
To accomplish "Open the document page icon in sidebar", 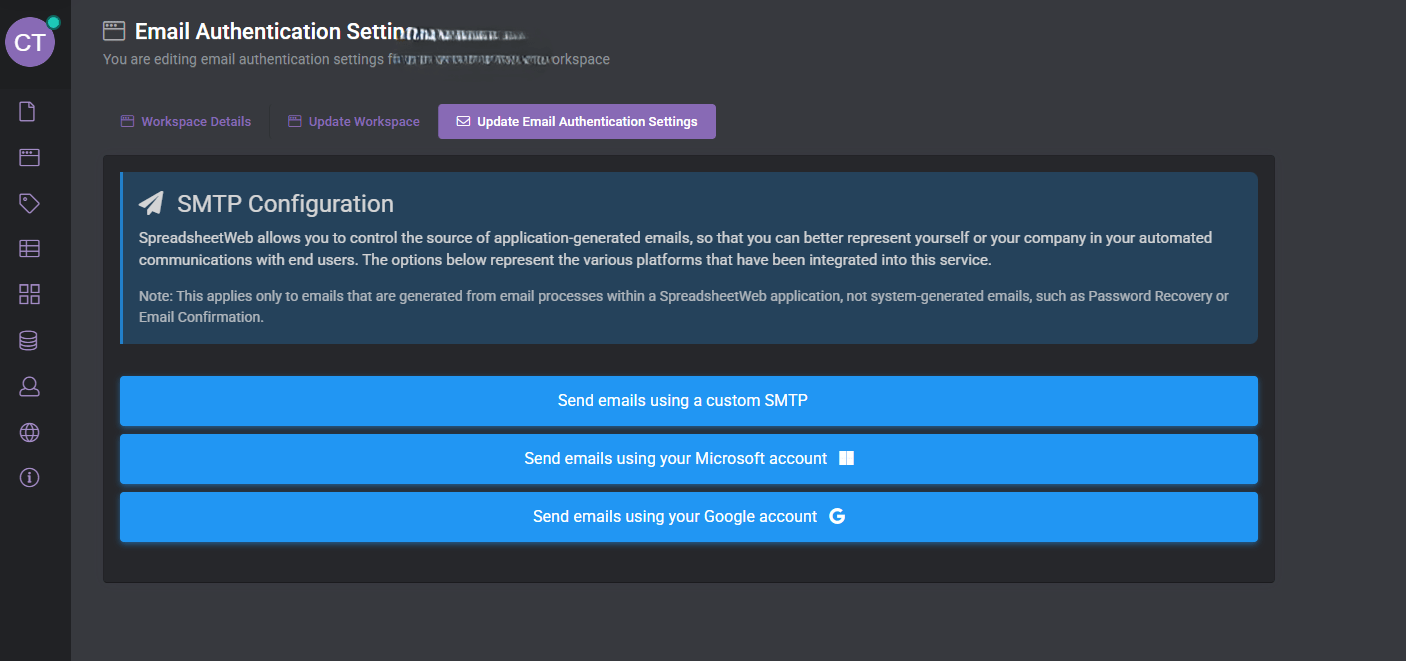I will (28, 111).
